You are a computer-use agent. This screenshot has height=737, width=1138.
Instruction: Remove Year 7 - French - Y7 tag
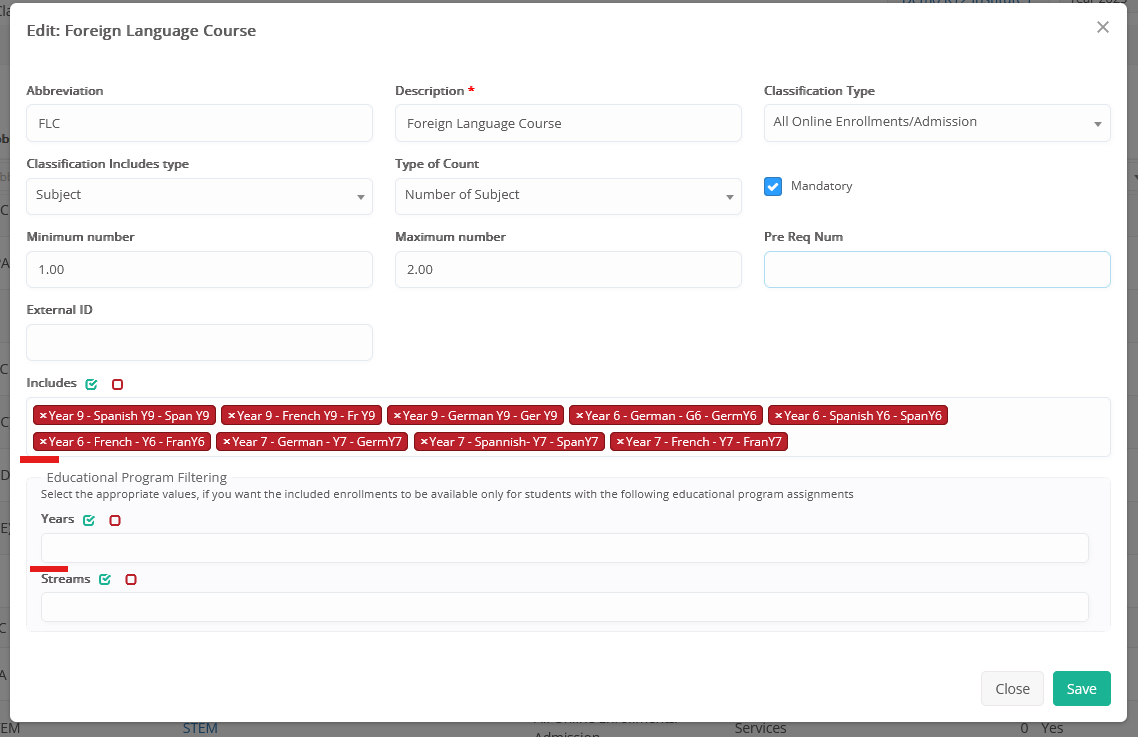tap(620, 442)
